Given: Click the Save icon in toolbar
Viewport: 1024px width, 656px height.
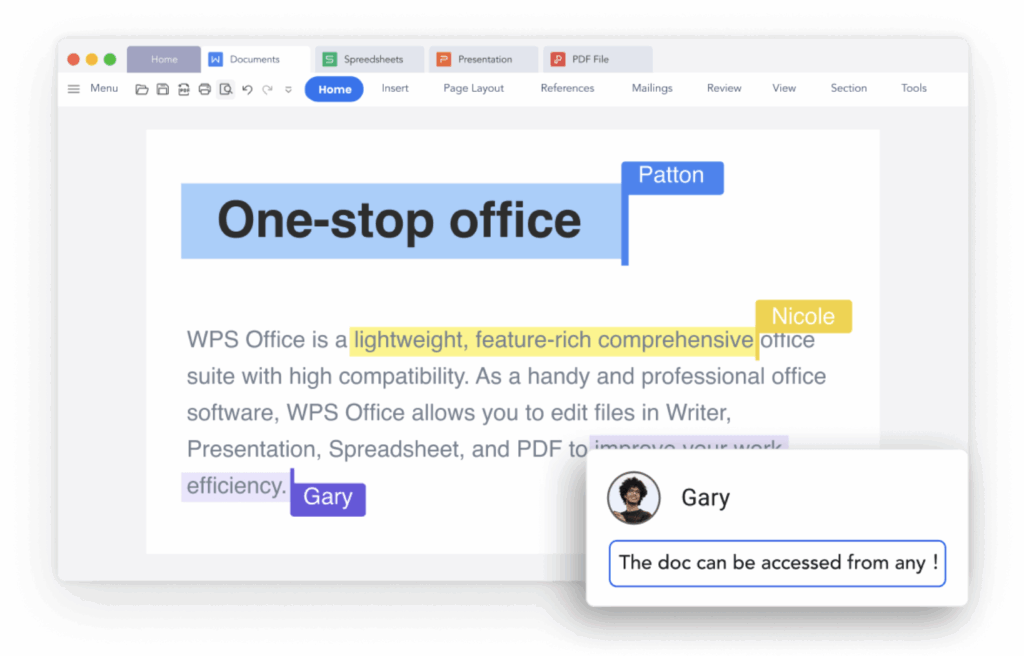Looking at the screenshot, I should pos(163,89).
